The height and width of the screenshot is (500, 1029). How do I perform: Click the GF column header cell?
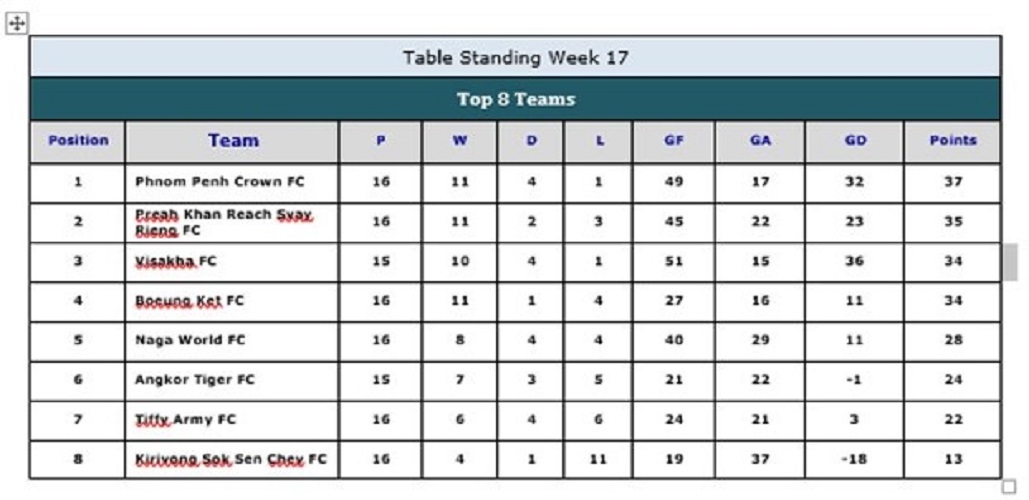coord(674,141)
